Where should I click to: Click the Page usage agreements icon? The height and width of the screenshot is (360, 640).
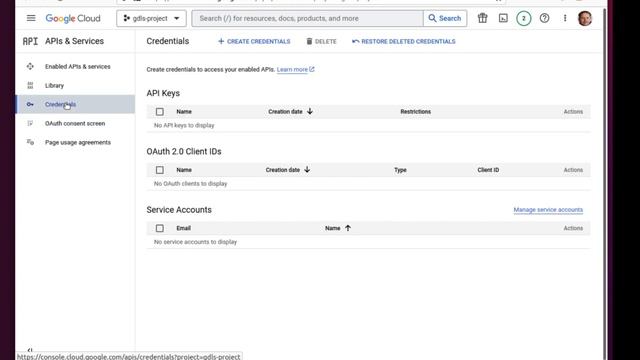[30, 142]
